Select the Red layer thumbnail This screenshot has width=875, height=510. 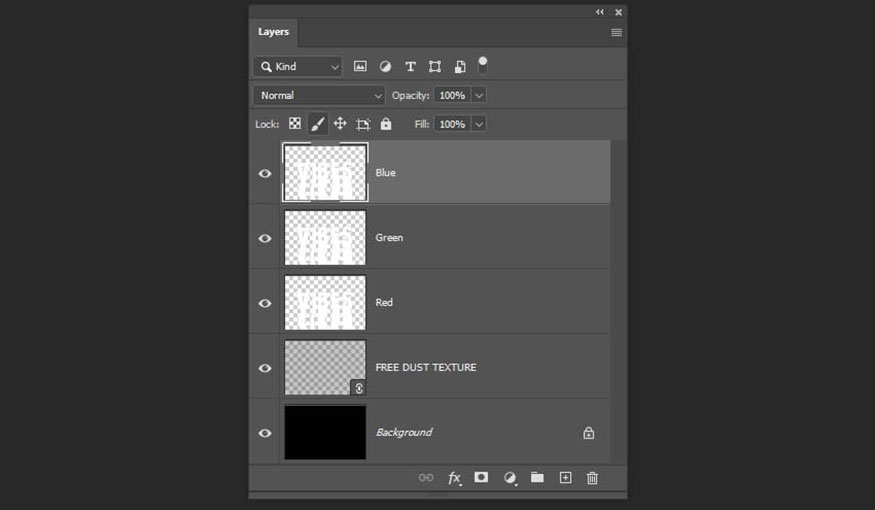pos(325,302)
